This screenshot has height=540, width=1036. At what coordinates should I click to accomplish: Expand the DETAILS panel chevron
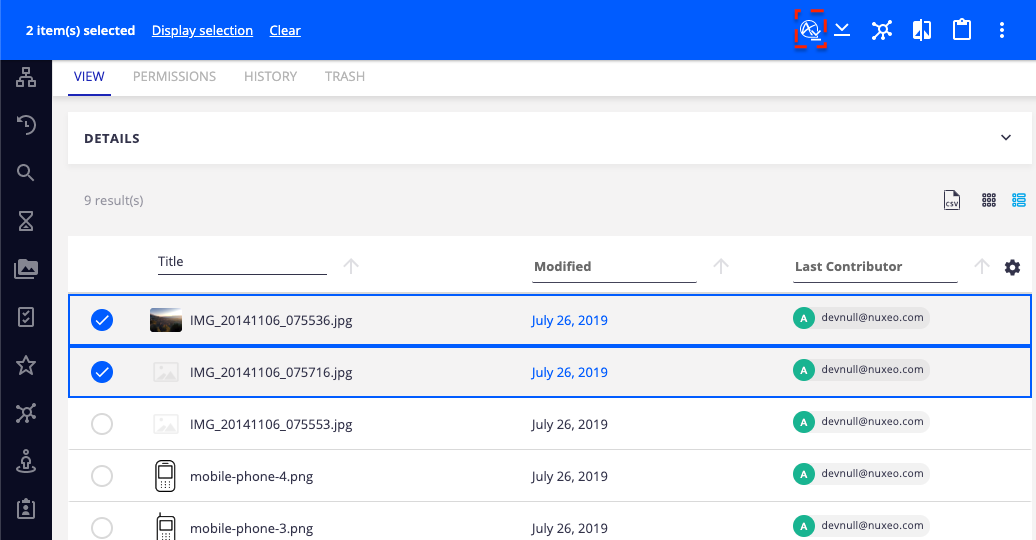pos(1006,137)
